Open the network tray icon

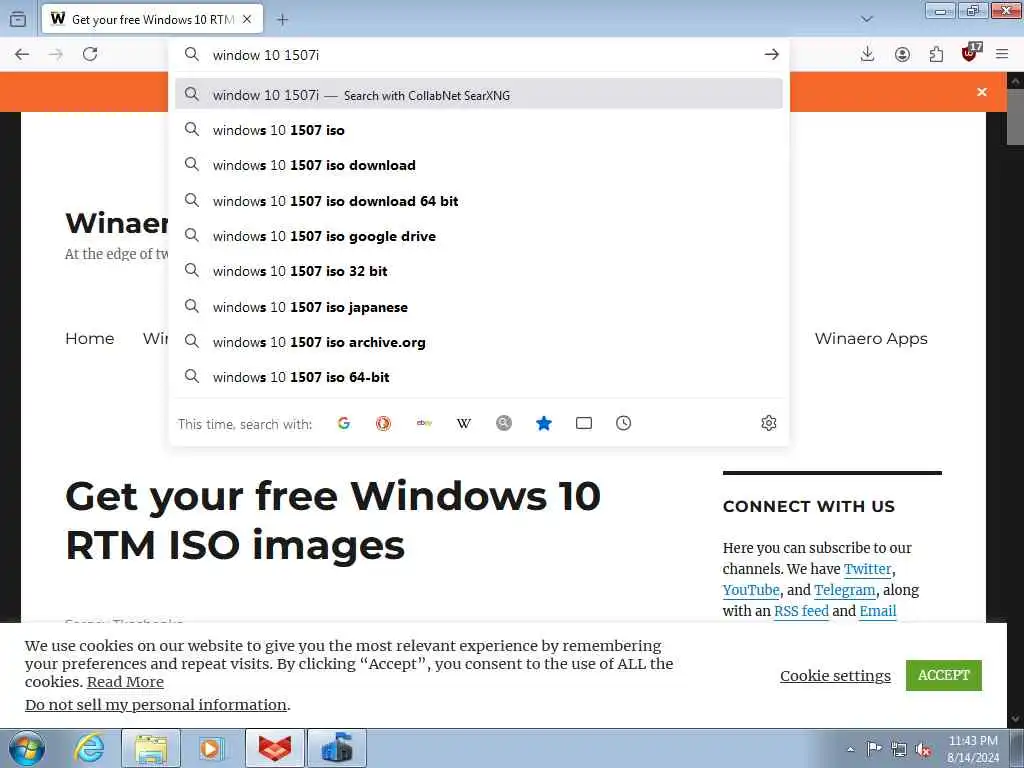pos(899,749)
